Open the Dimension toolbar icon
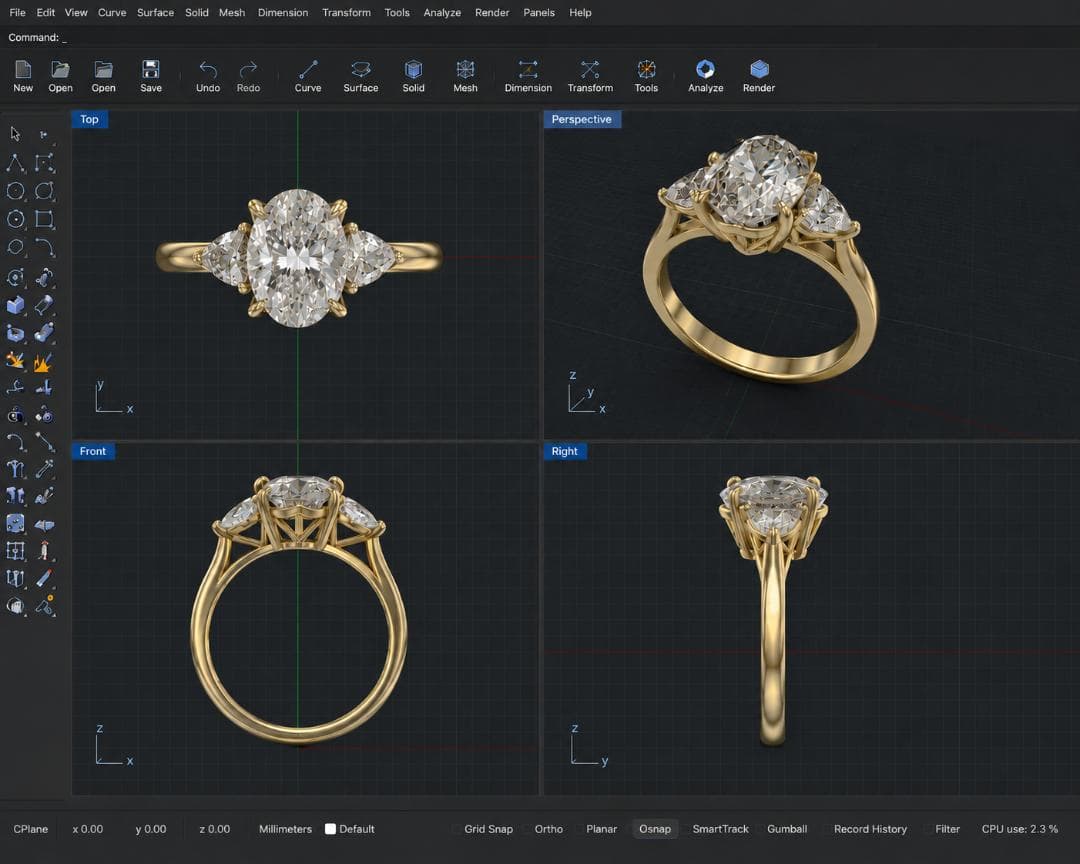1080x864 pixels. coord(528,76)
